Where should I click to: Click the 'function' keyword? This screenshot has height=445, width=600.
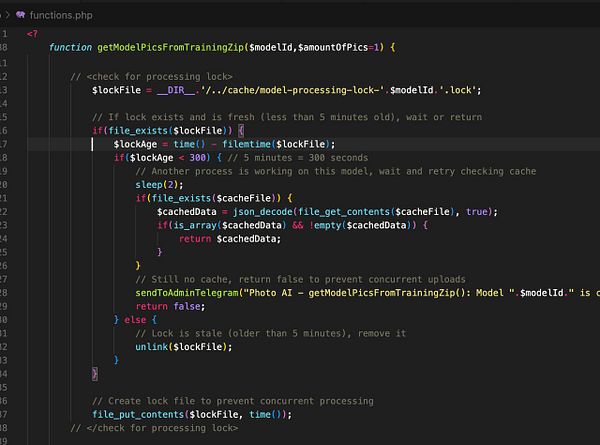coord(70,47)
